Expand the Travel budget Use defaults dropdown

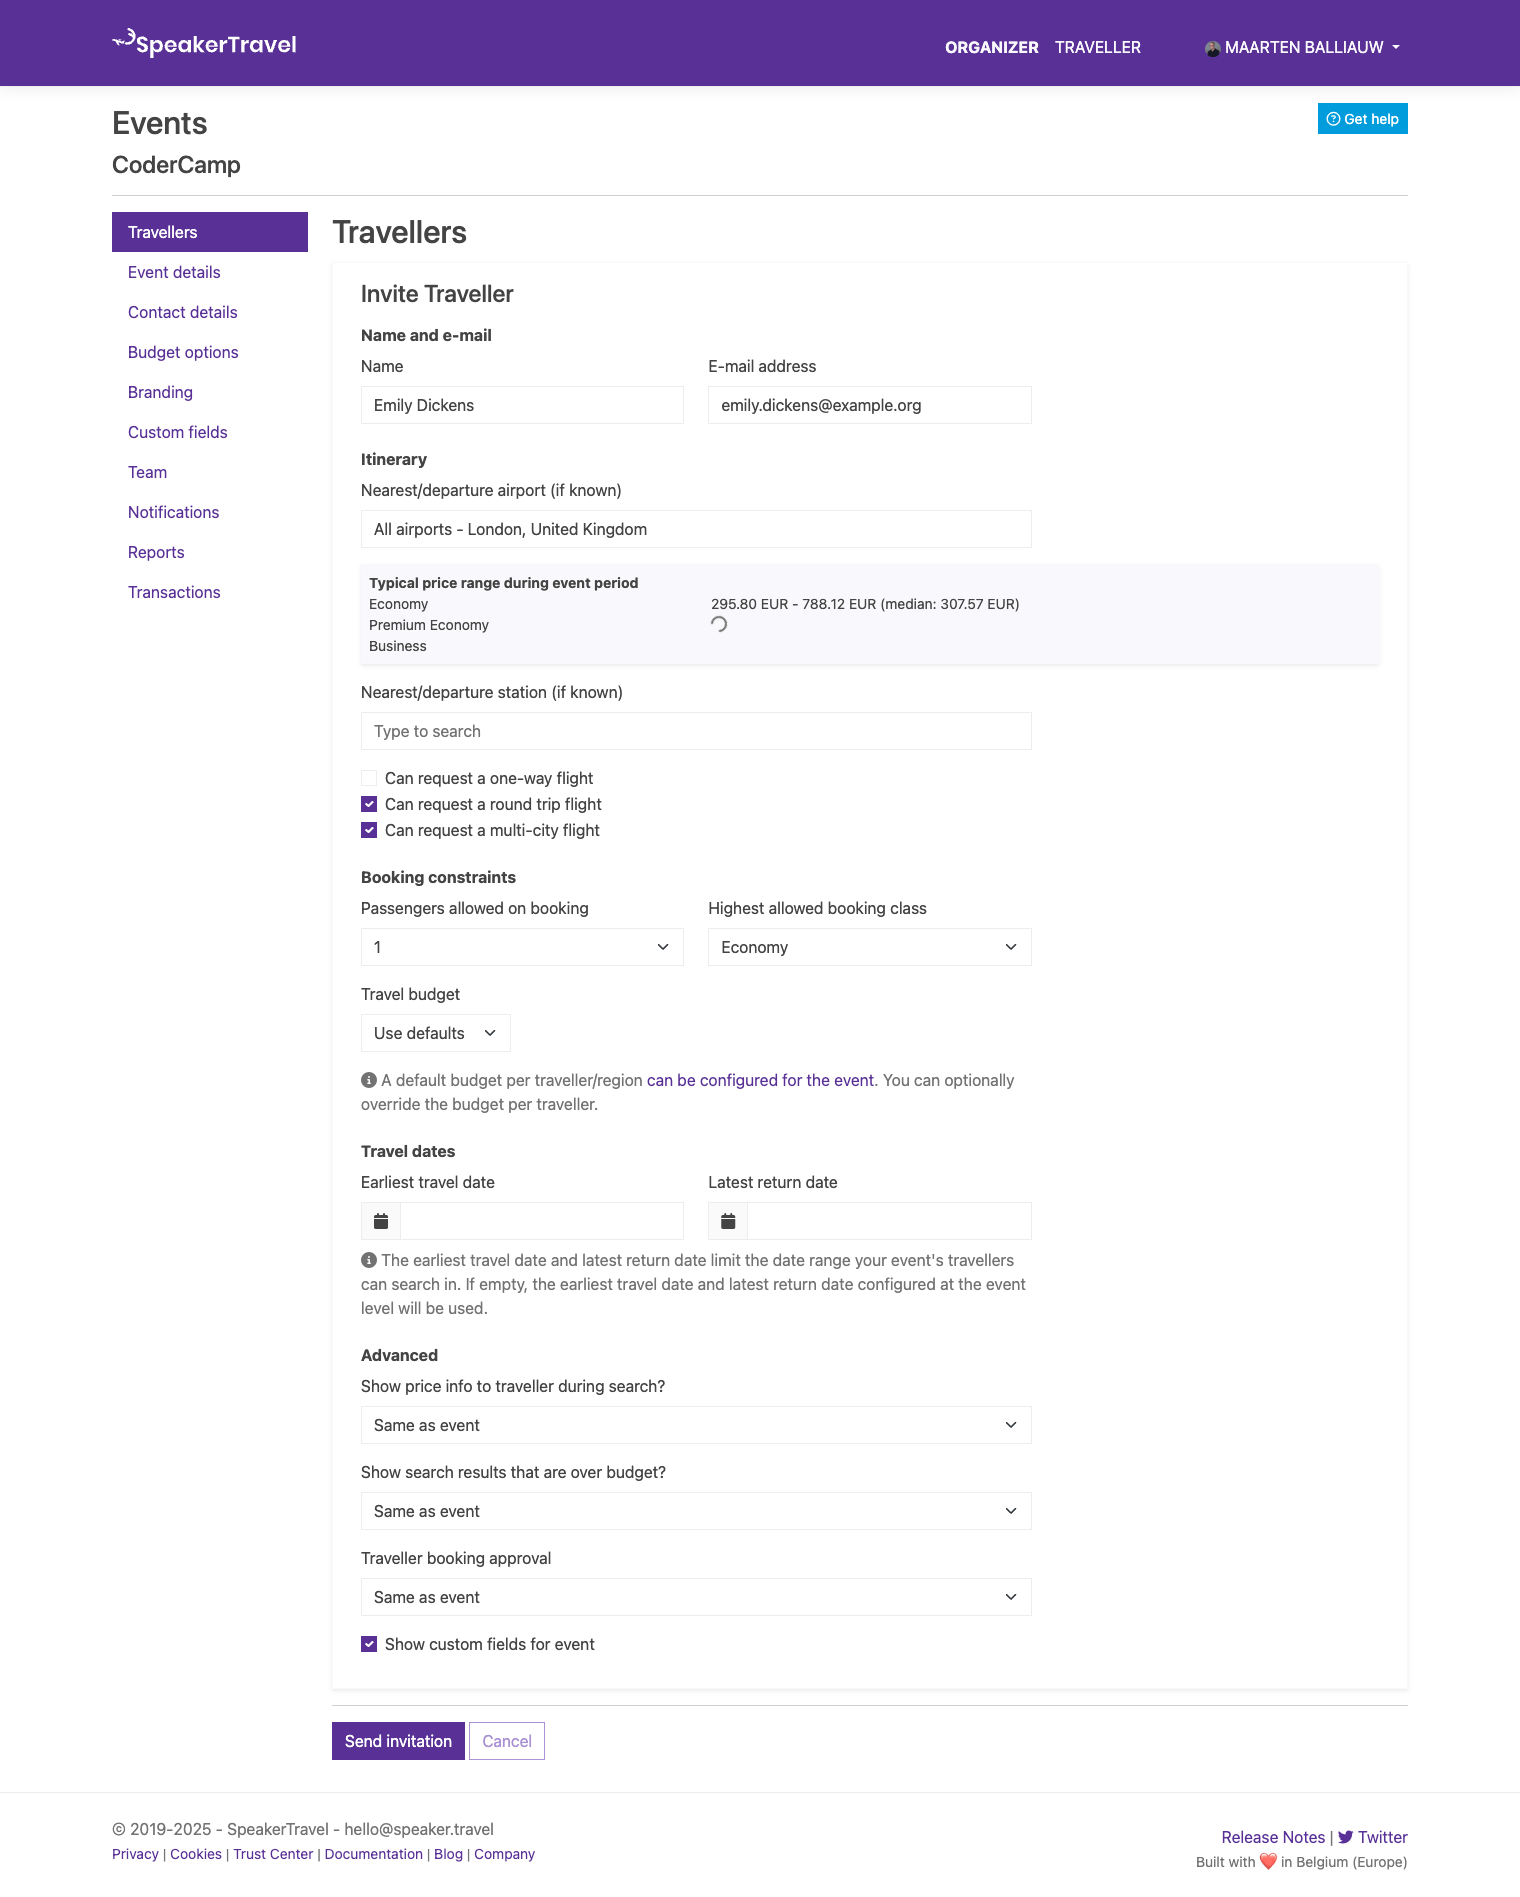(435, 1033)
